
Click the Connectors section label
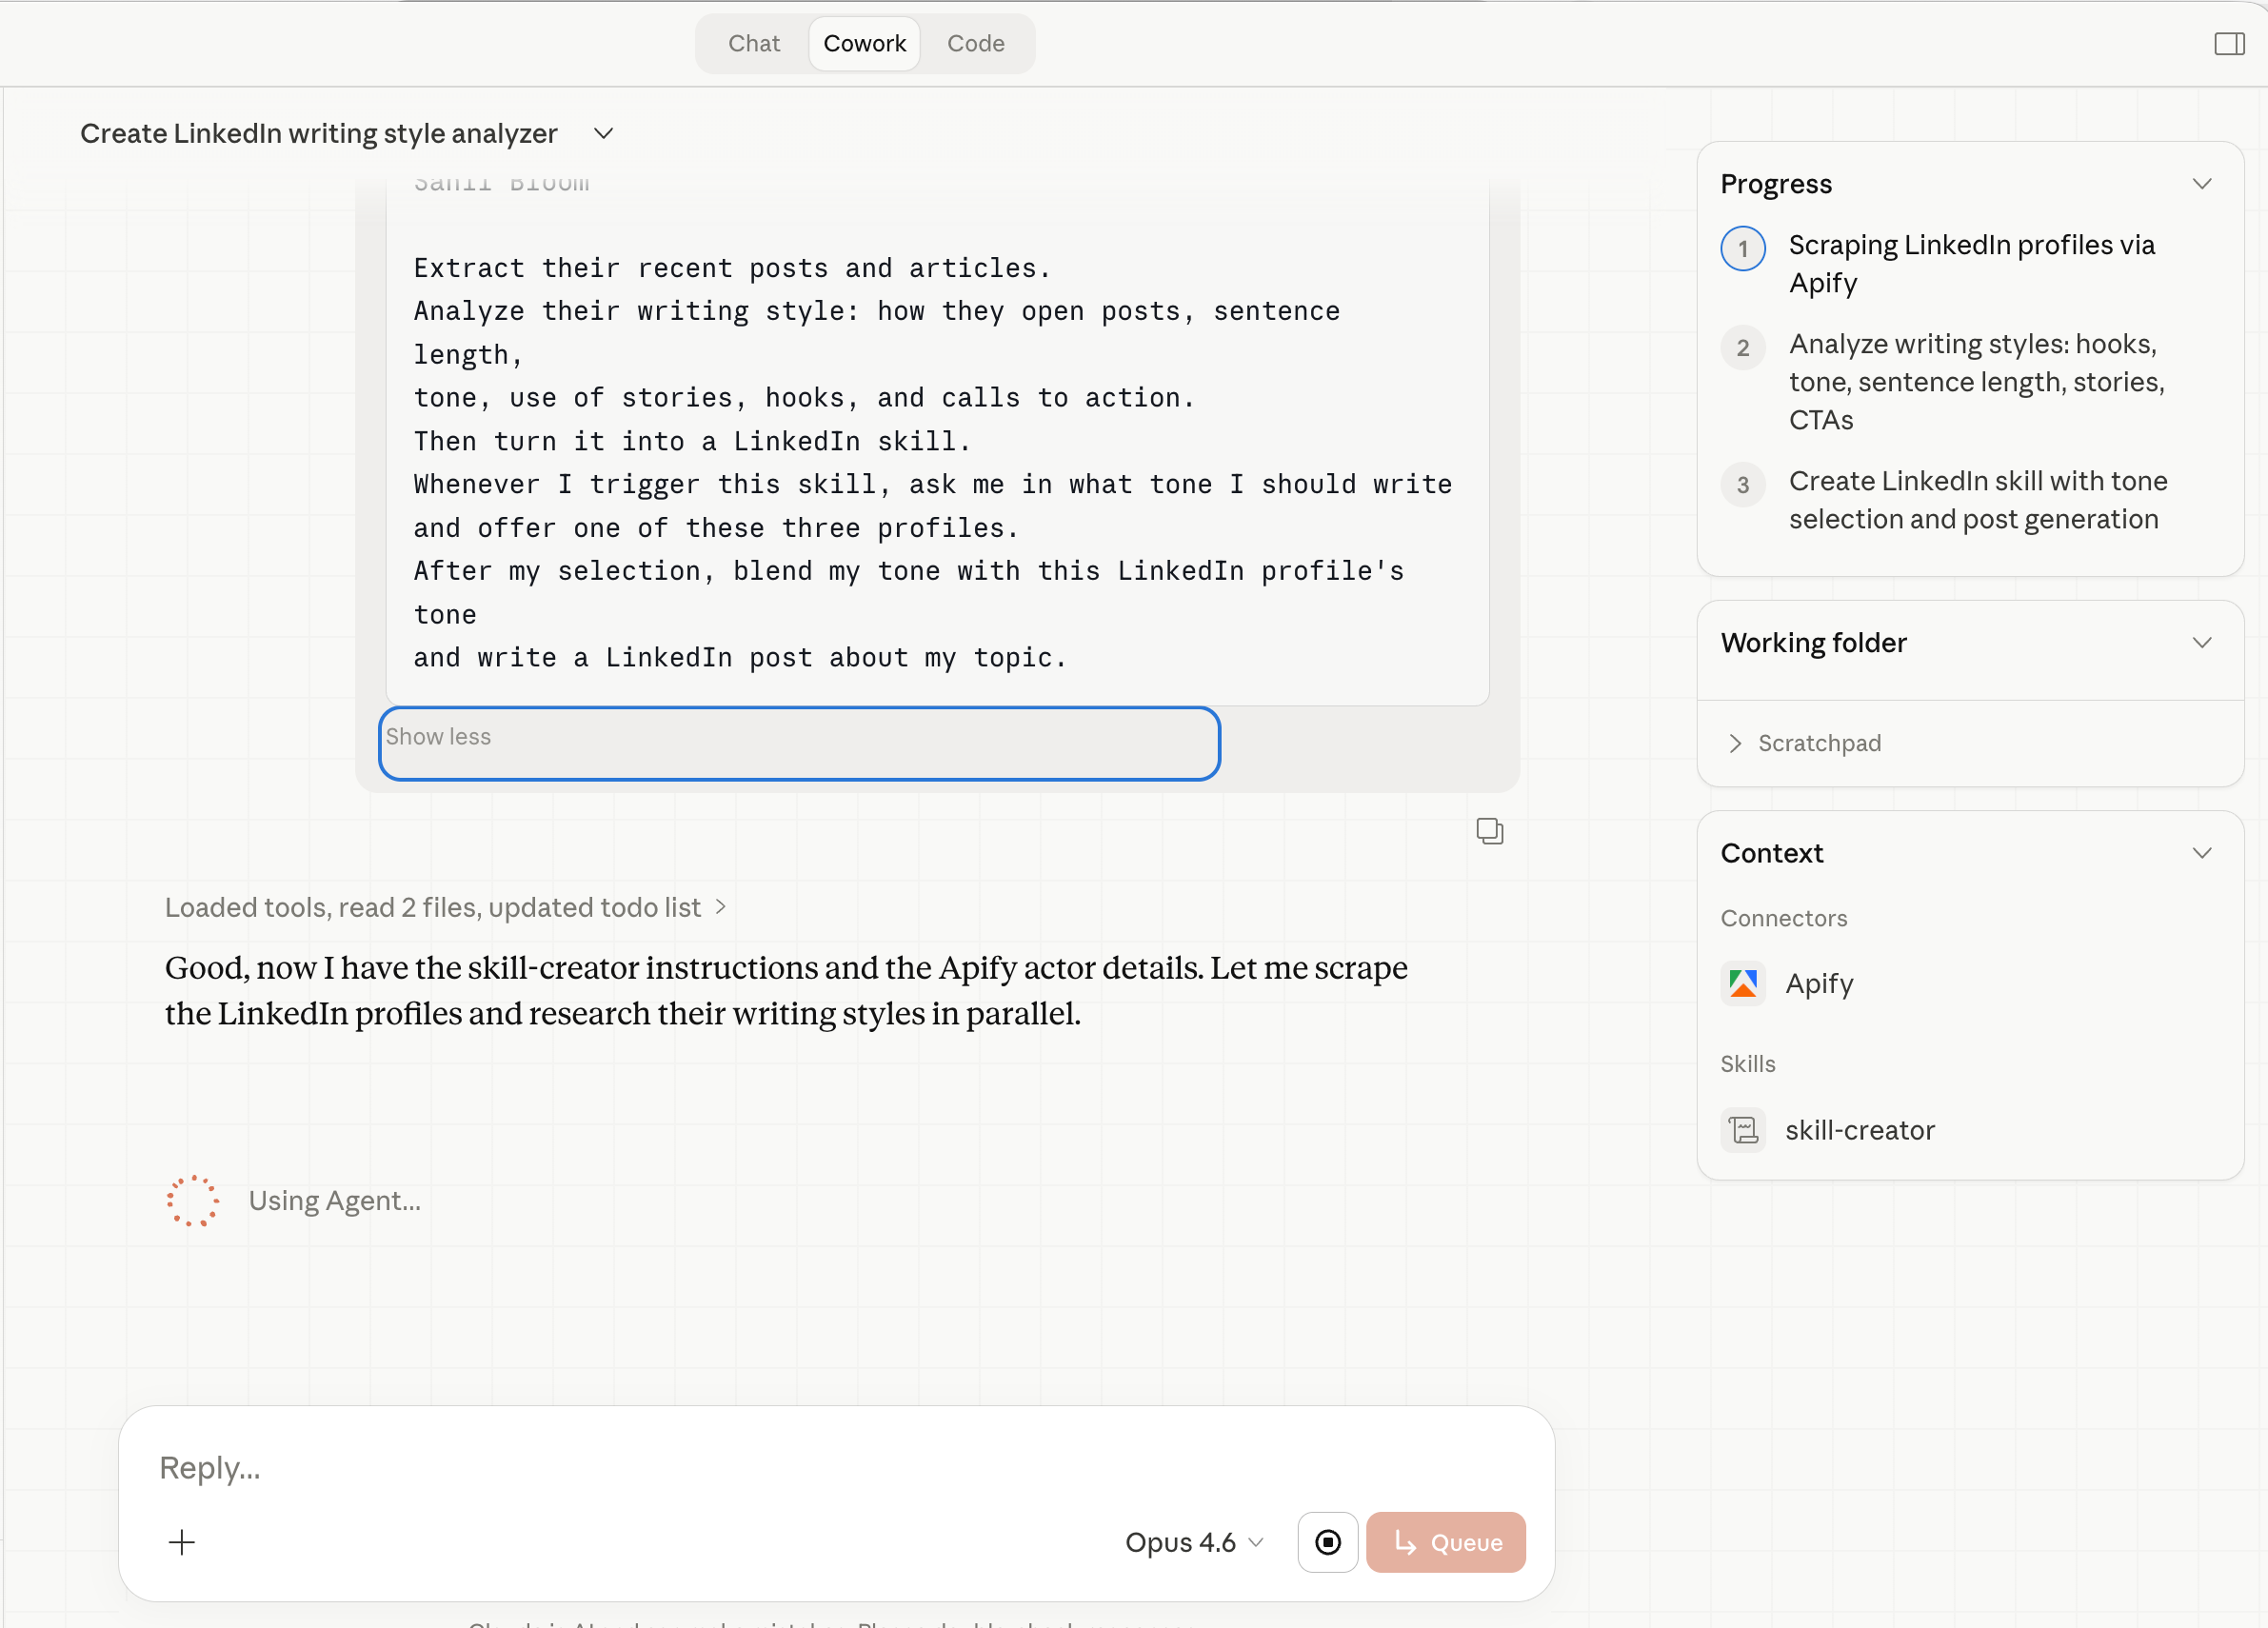(1783, 918)
